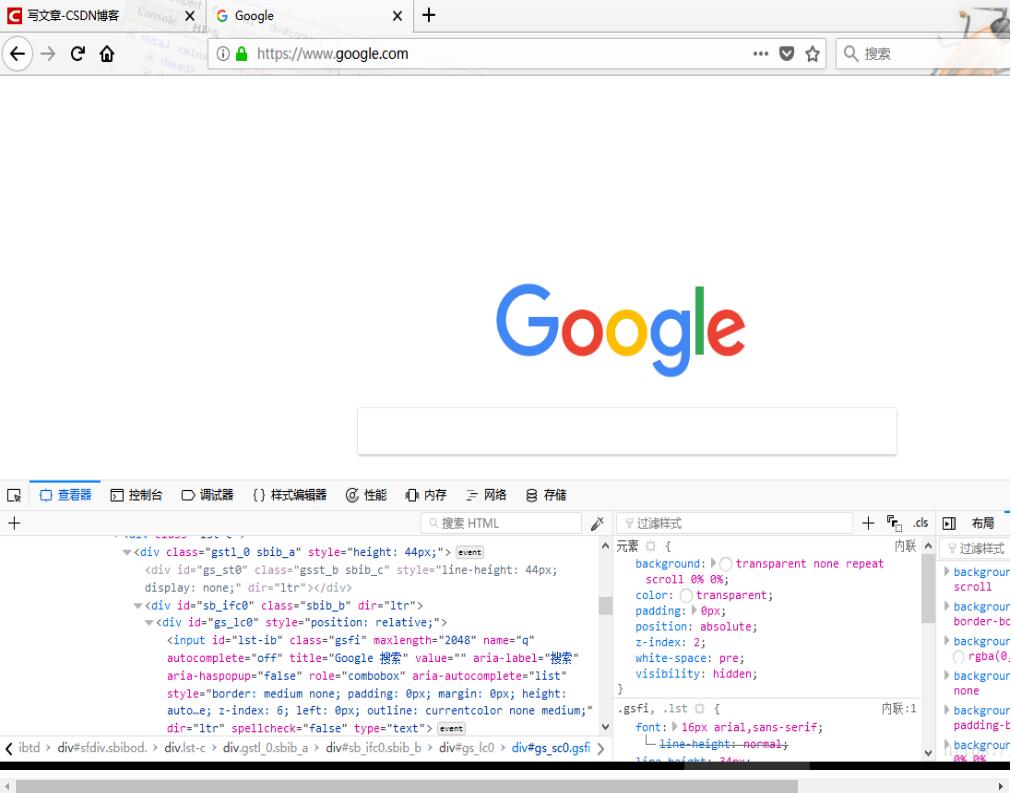Highlight elements matching .gsfi, .lst selector
The image size is (1013, 793).
pyautogui.click(x=700, y=708)
